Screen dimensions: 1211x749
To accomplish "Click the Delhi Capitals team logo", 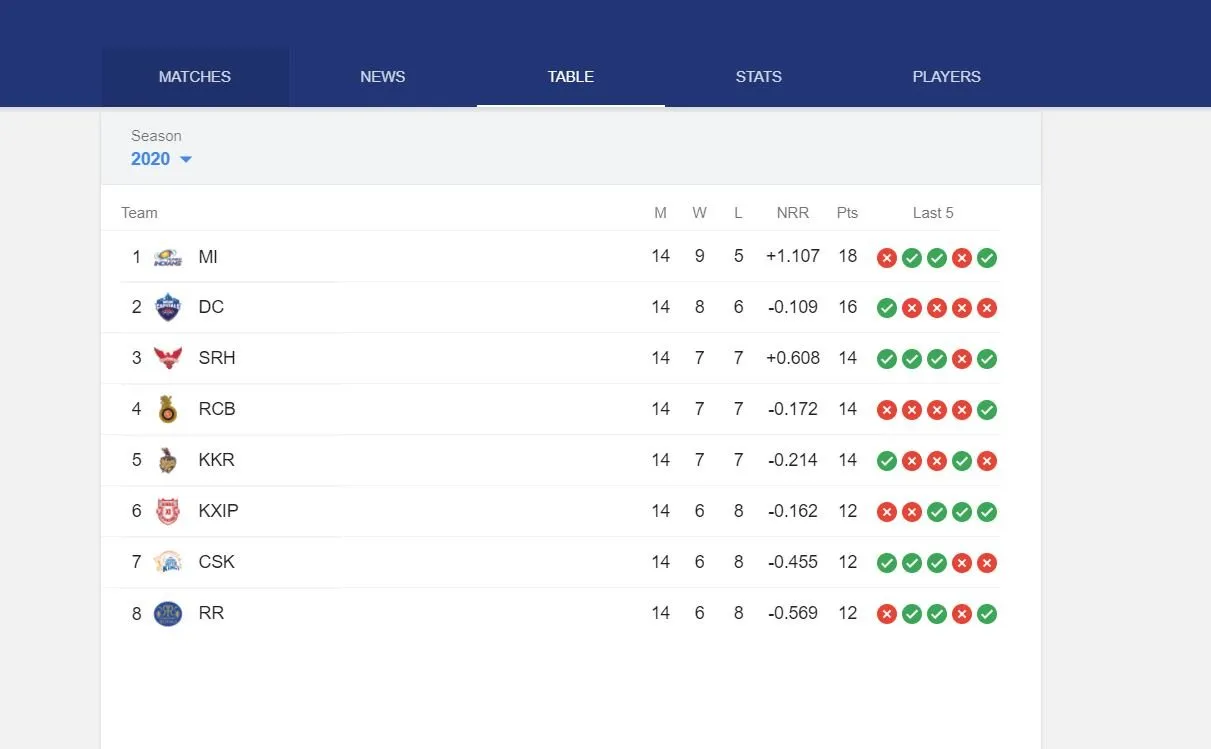I will [168, 307].
